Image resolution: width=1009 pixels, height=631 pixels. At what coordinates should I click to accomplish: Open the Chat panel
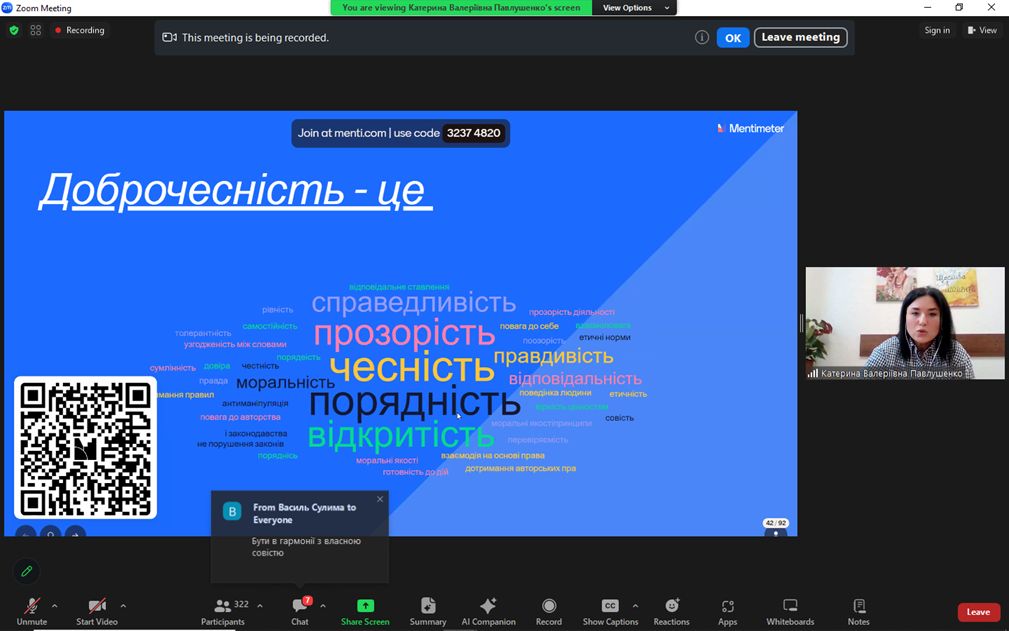point(300,609)
